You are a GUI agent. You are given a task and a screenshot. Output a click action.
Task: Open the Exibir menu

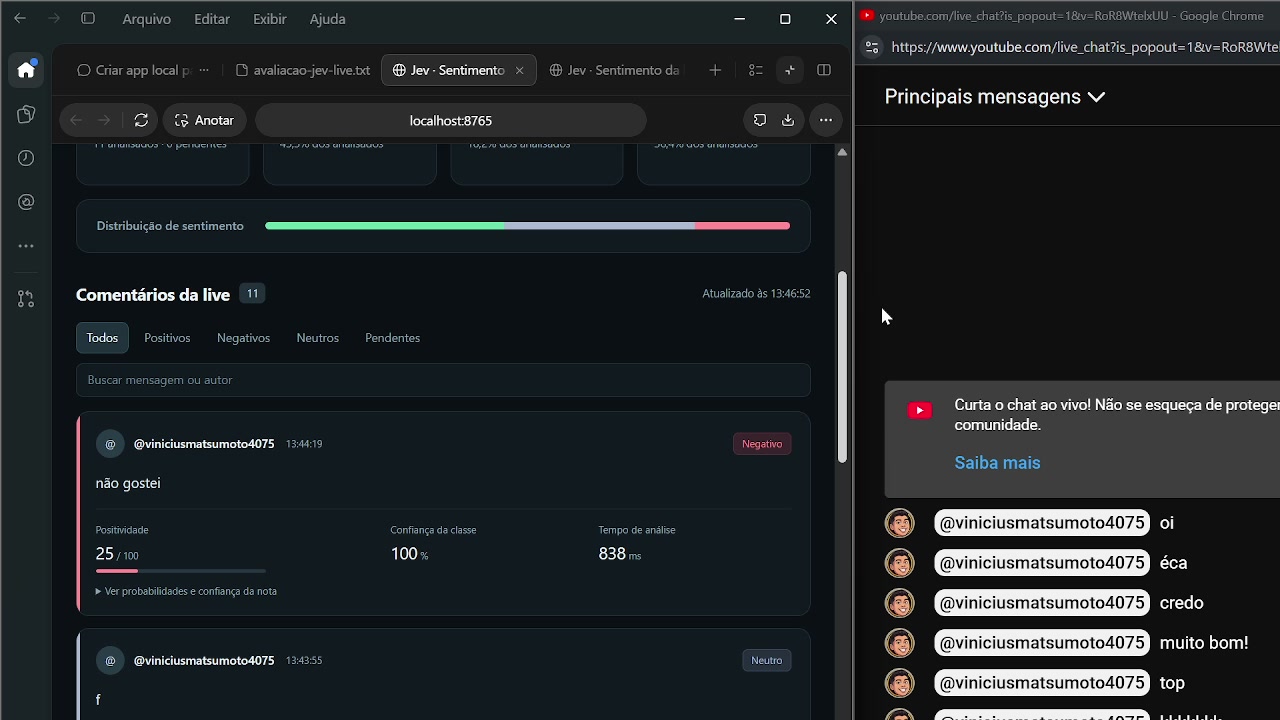pyautogui.click(x=270, y=19)
